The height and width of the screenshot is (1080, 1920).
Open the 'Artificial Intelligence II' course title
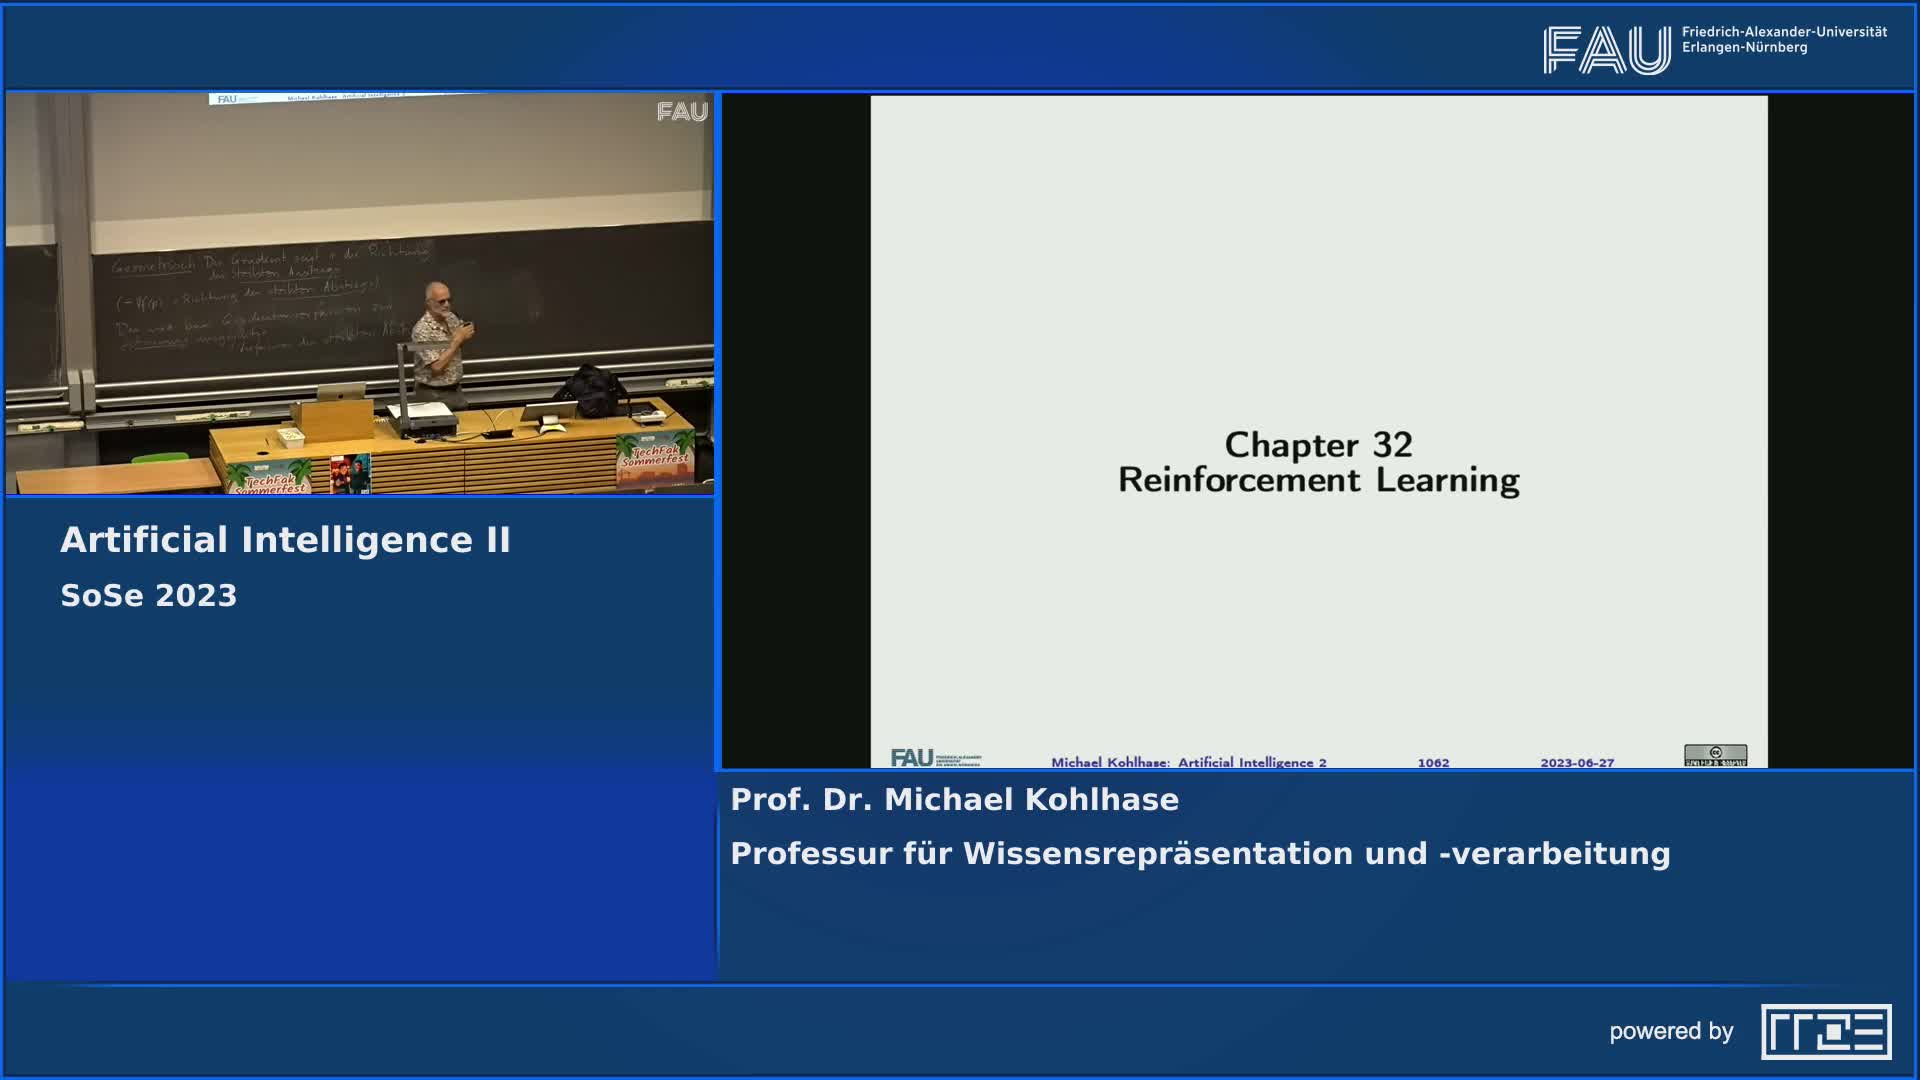pos(287,539)
